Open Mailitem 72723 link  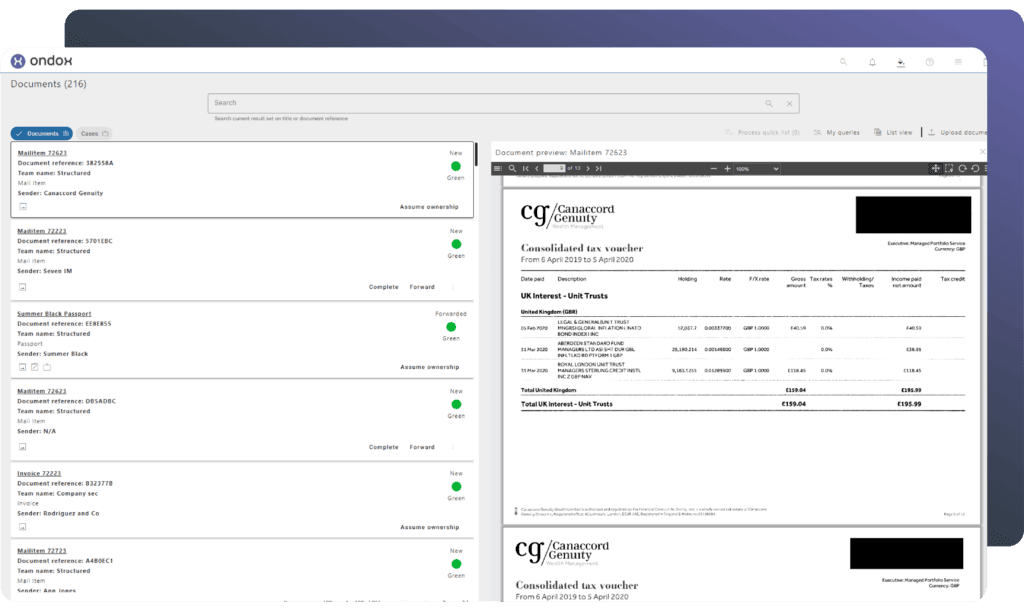42,551
